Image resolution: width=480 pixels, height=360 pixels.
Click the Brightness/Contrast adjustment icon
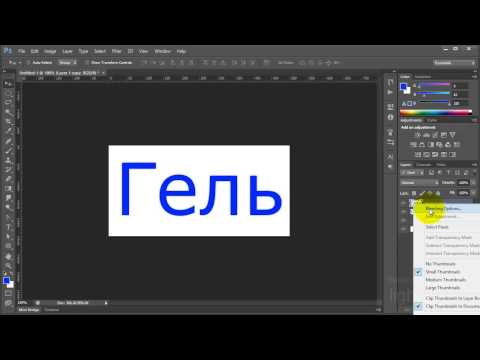tap(417, 135)
